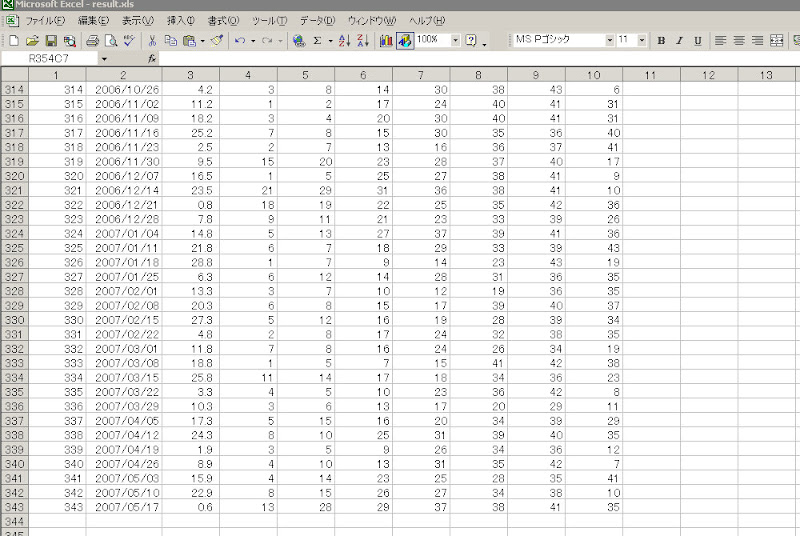Open the 書式(O) menu
The image size is (800, 536).
point(223,21)
